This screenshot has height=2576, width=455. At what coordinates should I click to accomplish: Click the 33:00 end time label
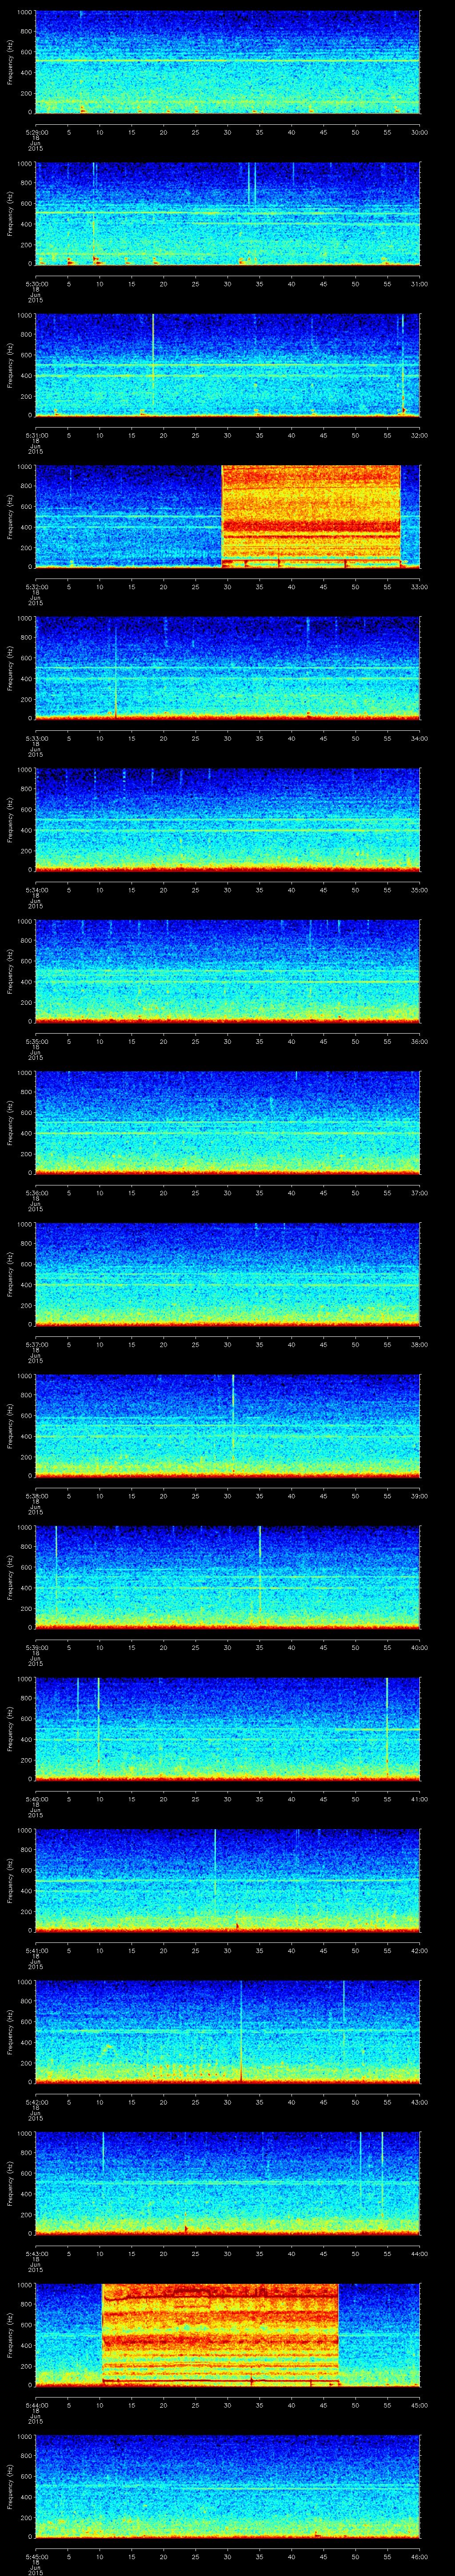419,586
